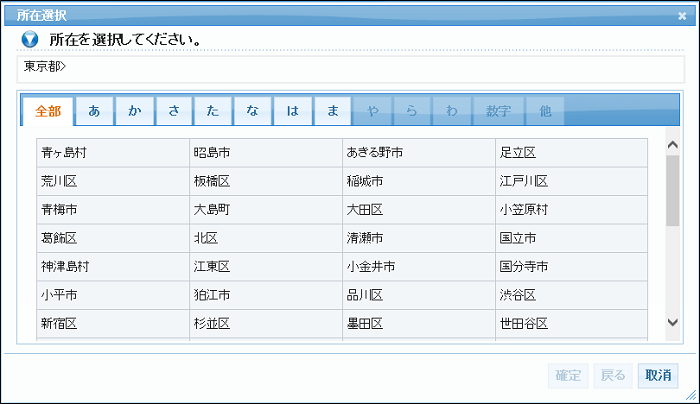Select the か kana tab
700x404 pixels.
click(134, 111)
